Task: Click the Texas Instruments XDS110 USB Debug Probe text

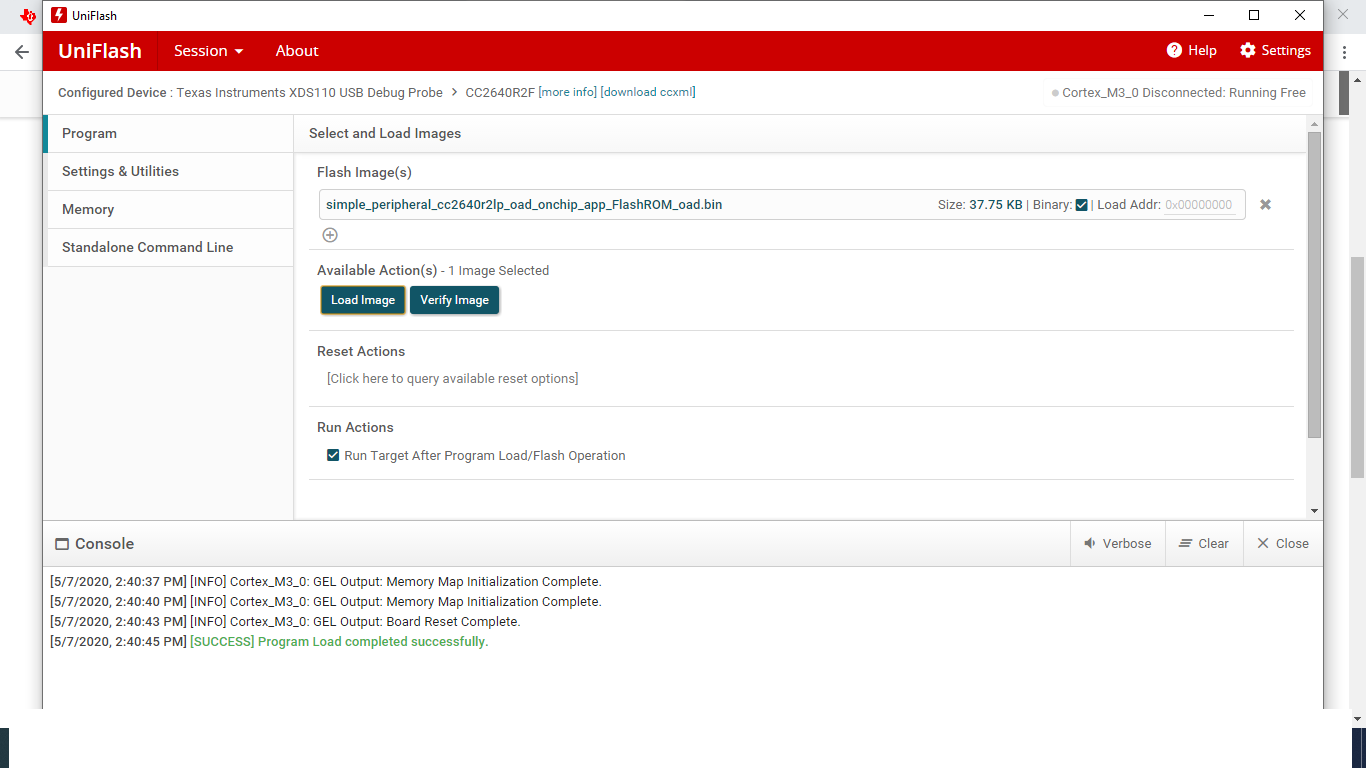Action: pos(309,92)
